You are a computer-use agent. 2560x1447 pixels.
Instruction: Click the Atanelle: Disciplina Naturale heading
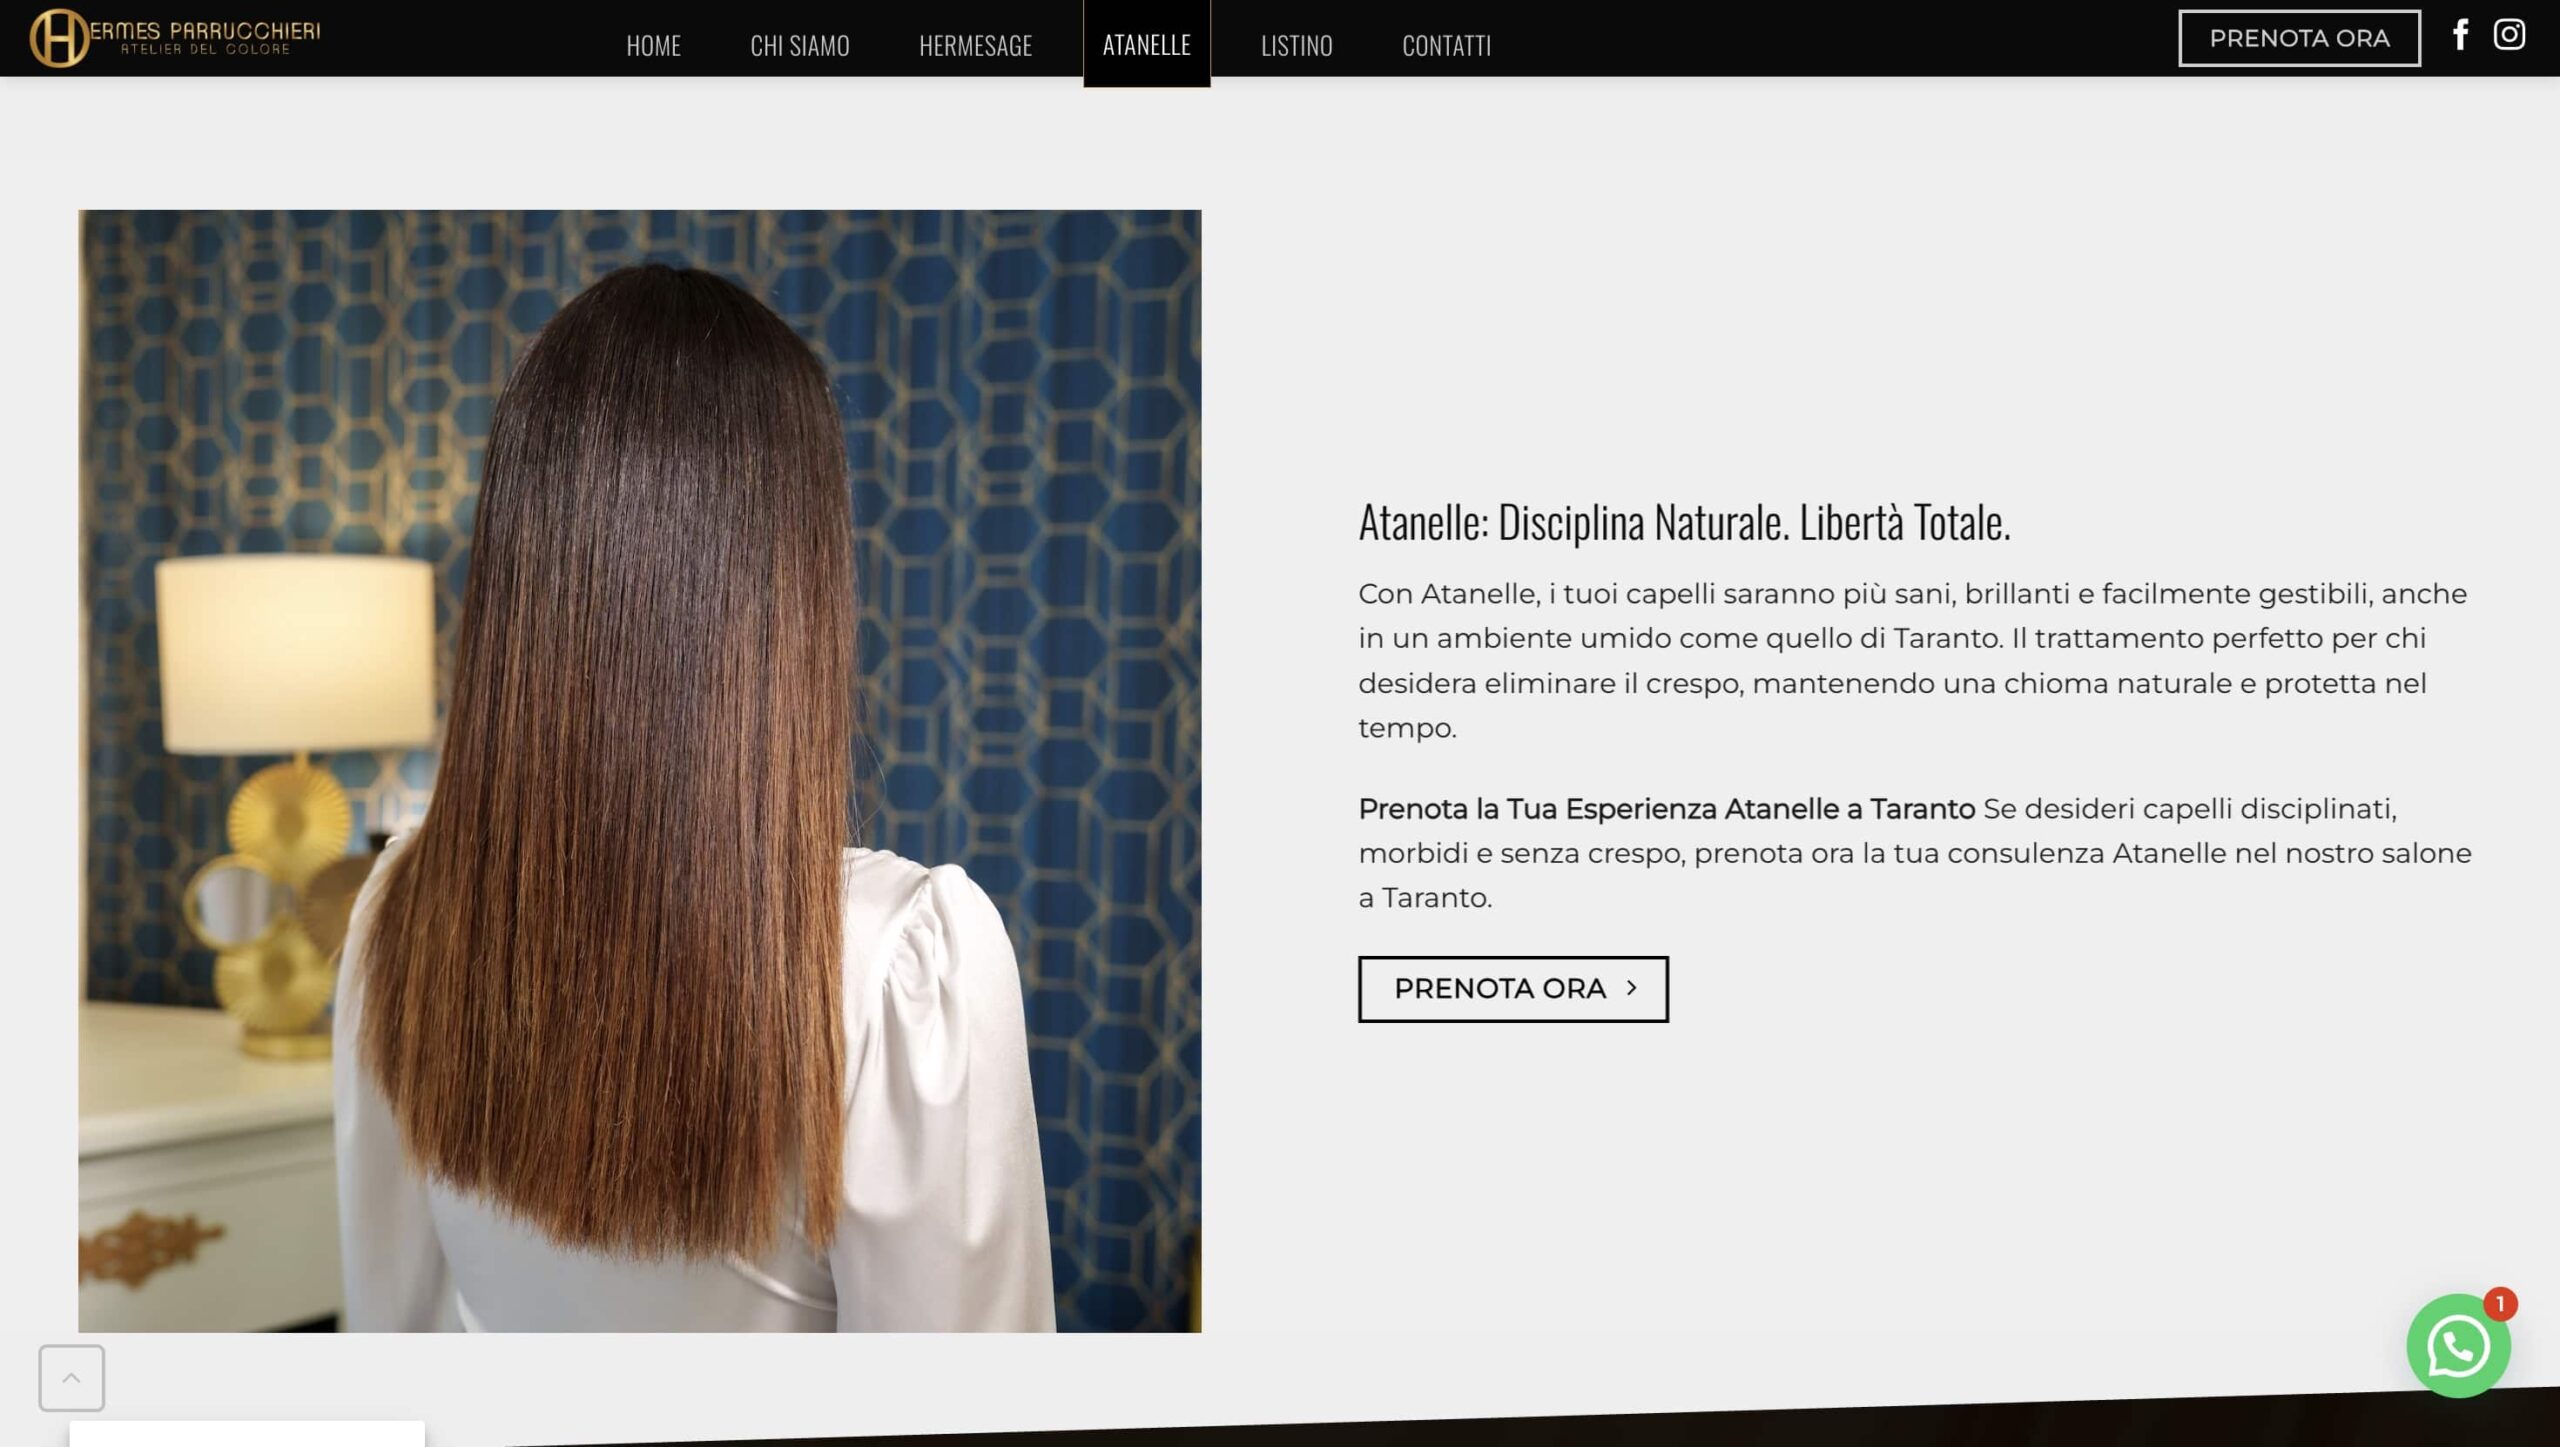1683,522
